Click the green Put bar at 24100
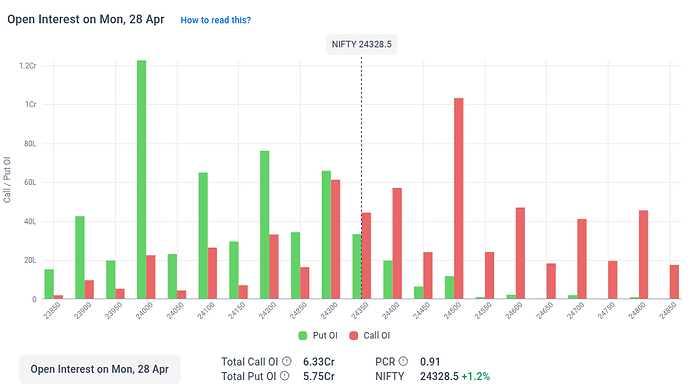This screenshot has height=390, width=690. tap(203, 236)
